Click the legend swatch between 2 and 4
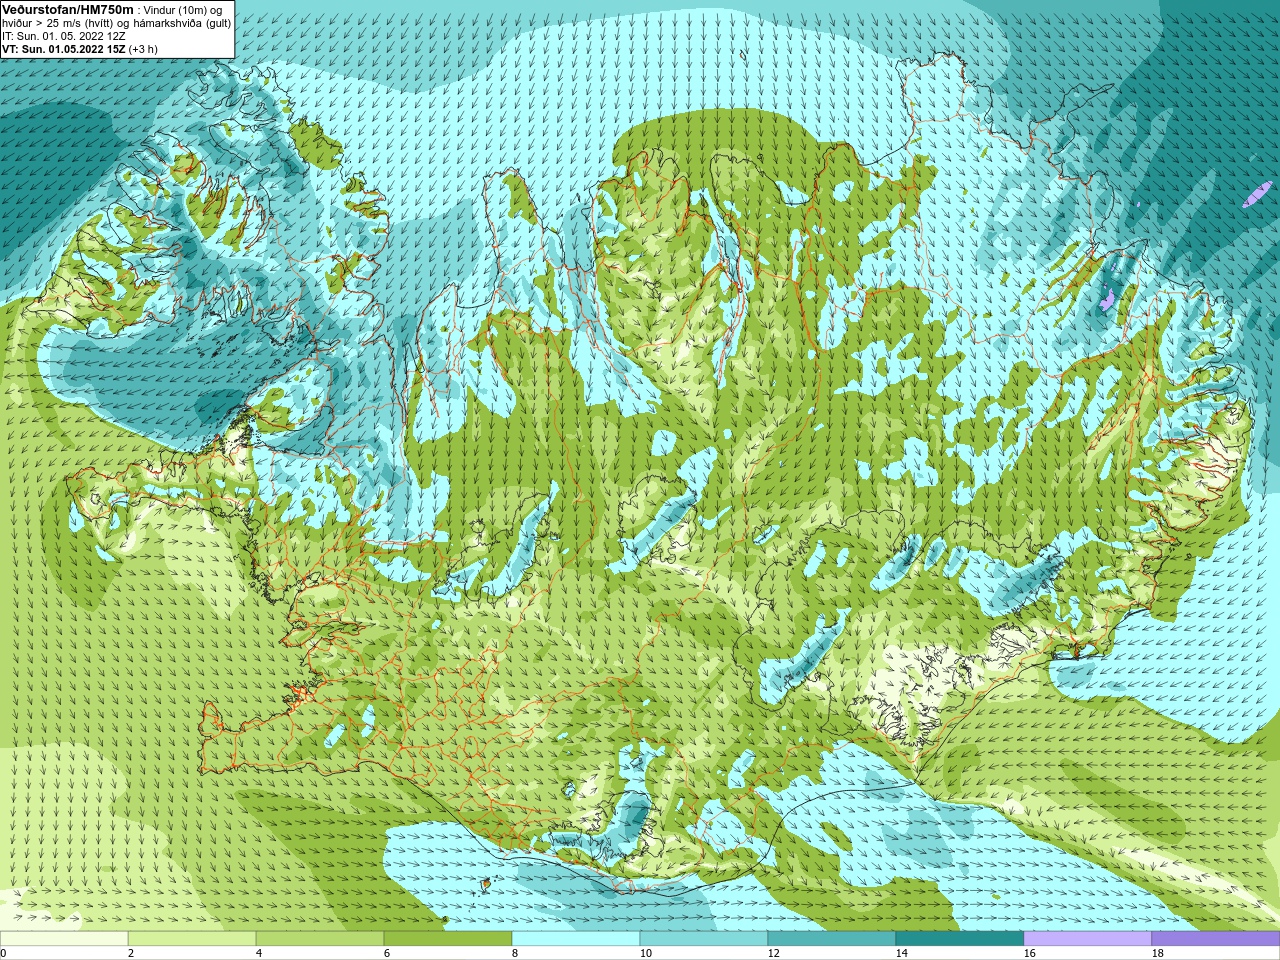This screenshot has height=960, width=1280. [192, 939]
